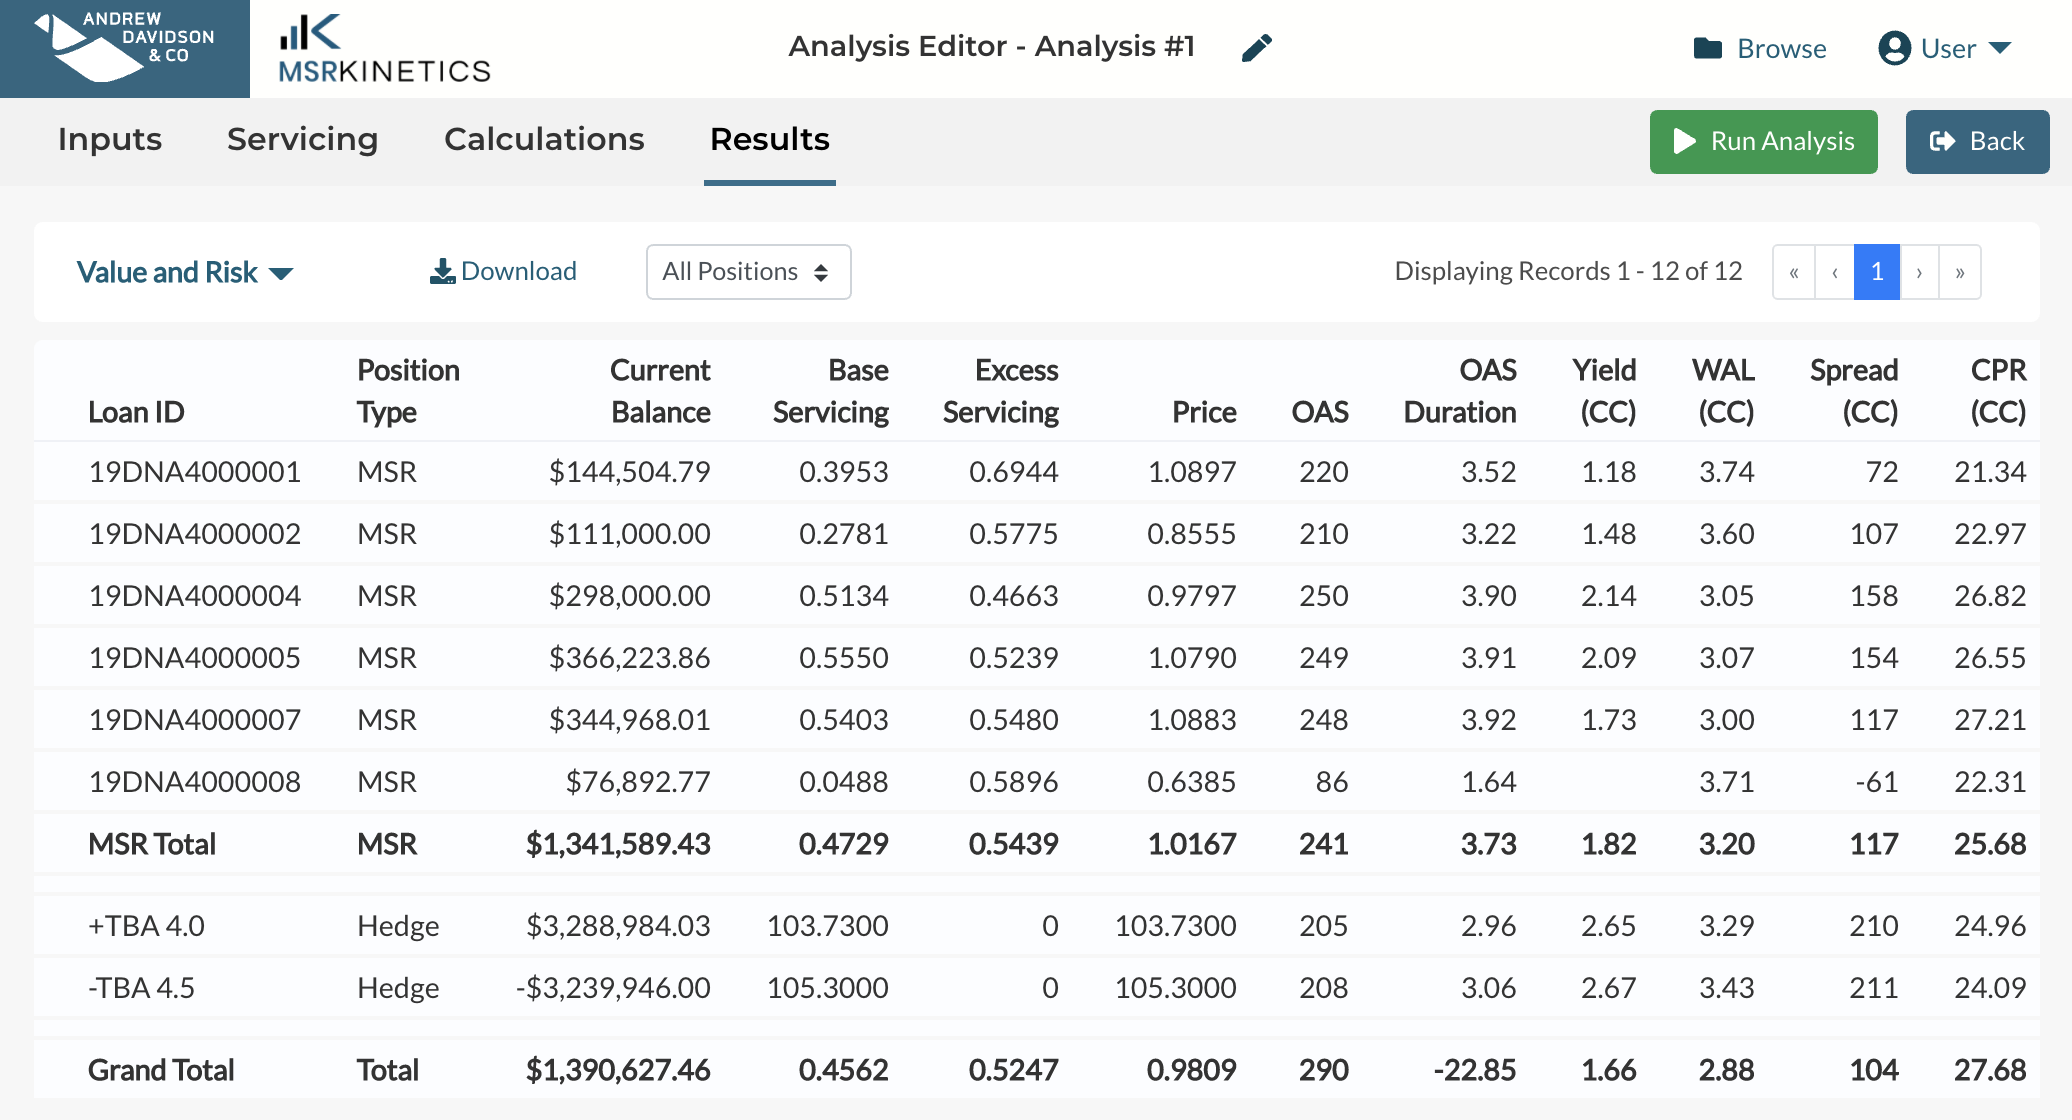Select loan 19DNA4000002

(x=195, y=534)
